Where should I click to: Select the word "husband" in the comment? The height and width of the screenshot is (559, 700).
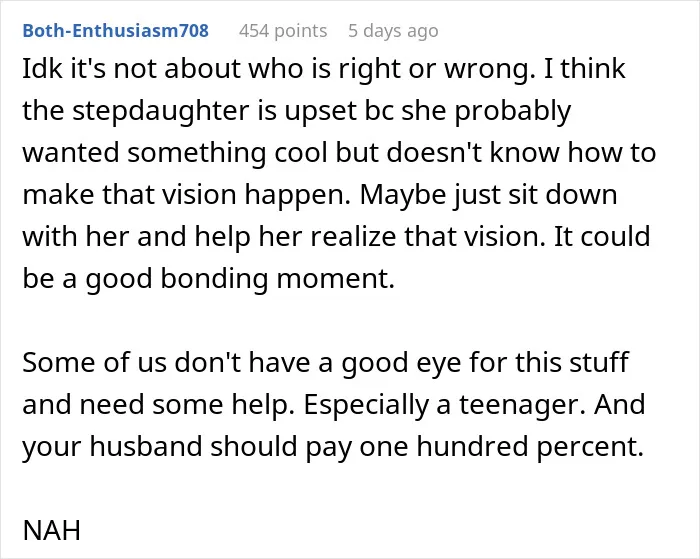coord(146,446)
